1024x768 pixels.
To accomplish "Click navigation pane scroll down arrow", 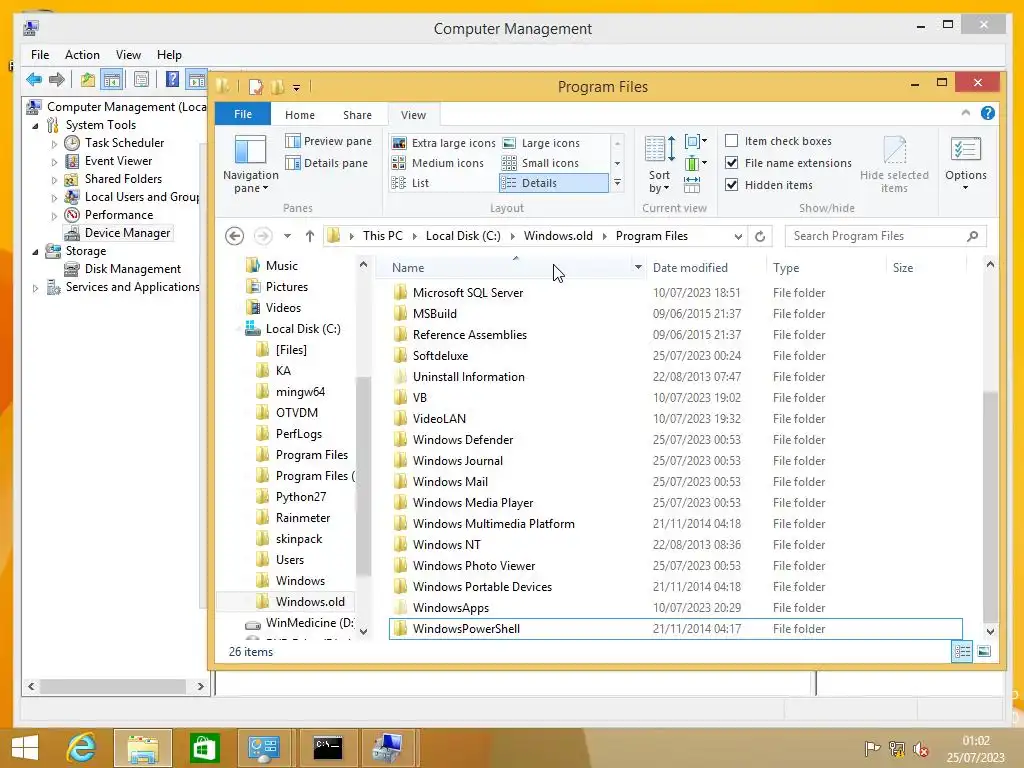I will (364, 631).
